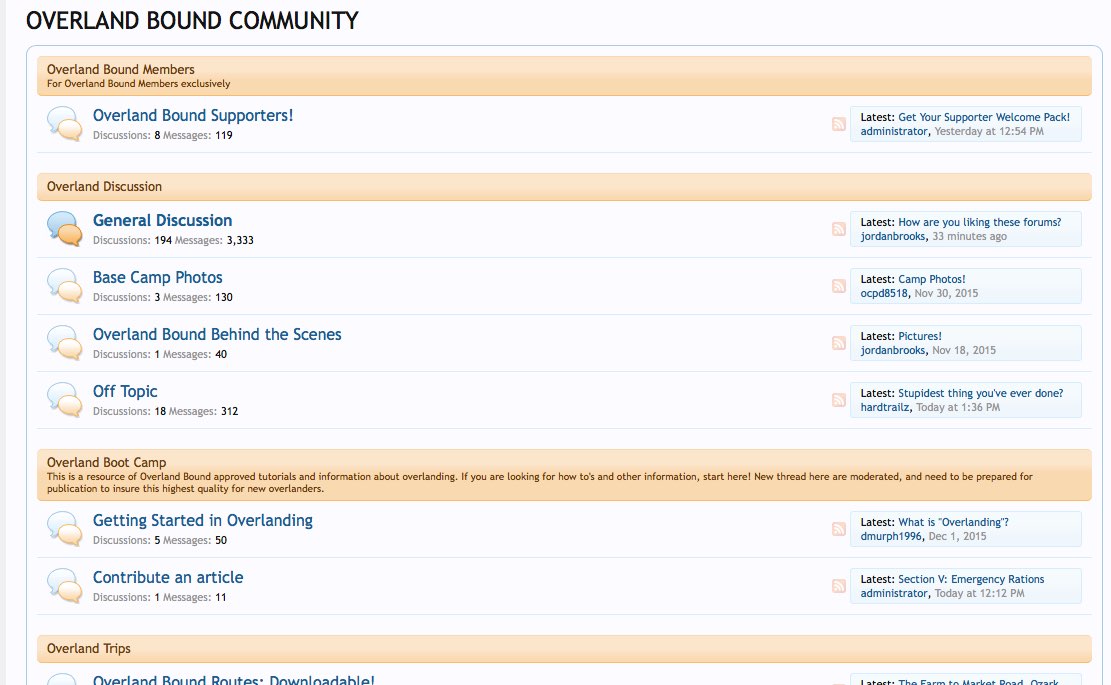Open RSS feed for Behind the Scenes
The image size is (1111, 685).
(x=839, y=343)
